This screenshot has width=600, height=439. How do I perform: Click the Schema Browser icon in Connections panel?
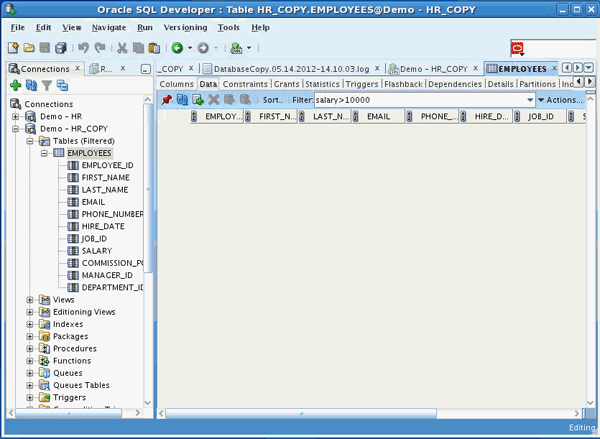click(x=62, y=85)
